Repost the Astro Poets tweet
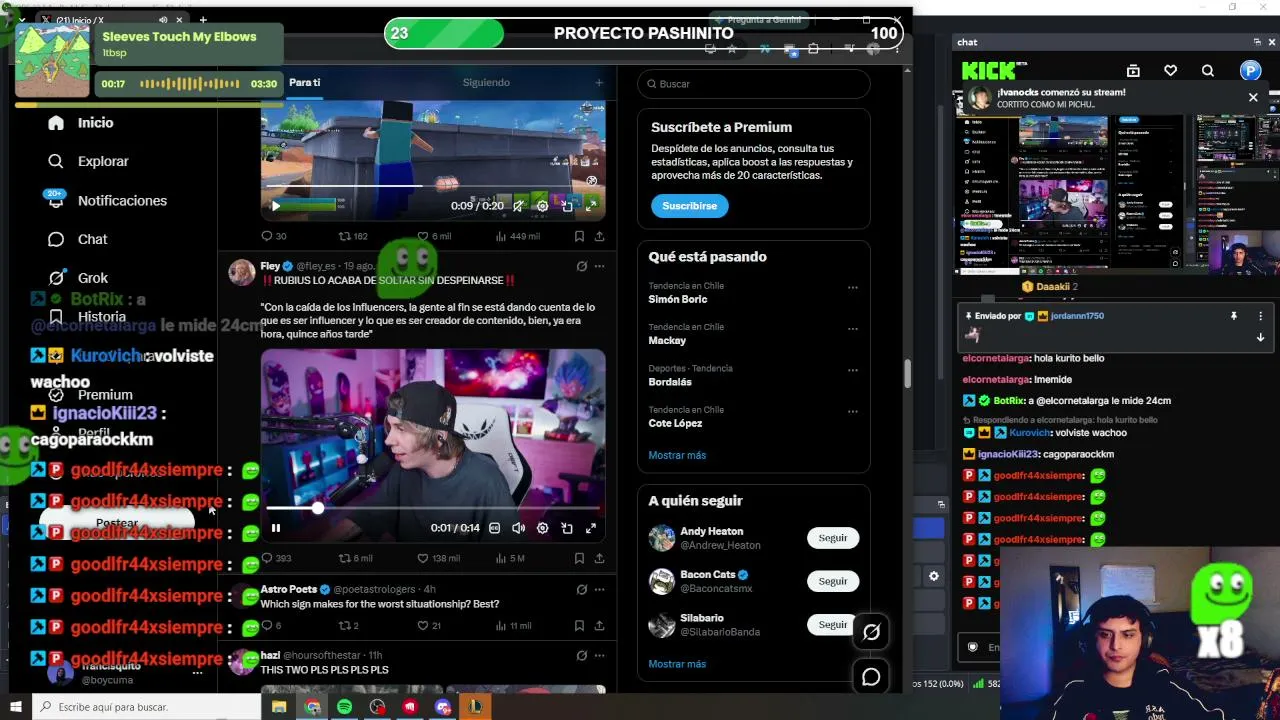Image resolution: width=1280 pixels, height=720 pixels. click(348, 626)
